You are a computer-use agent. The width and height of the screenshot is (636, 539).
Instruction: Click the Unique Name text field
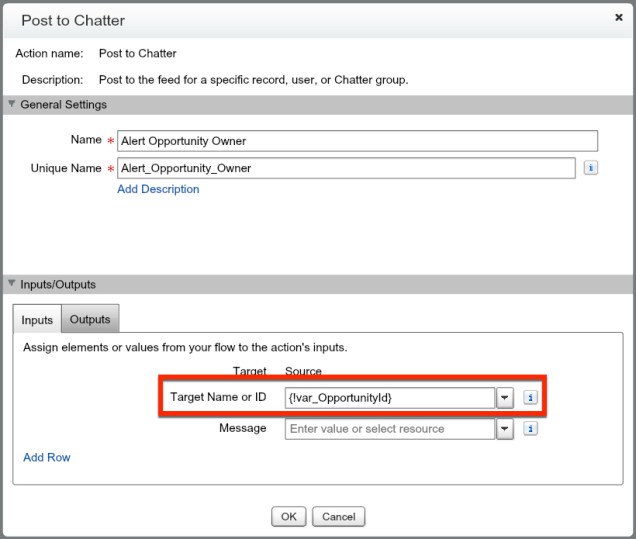click(x=346, y=168)
